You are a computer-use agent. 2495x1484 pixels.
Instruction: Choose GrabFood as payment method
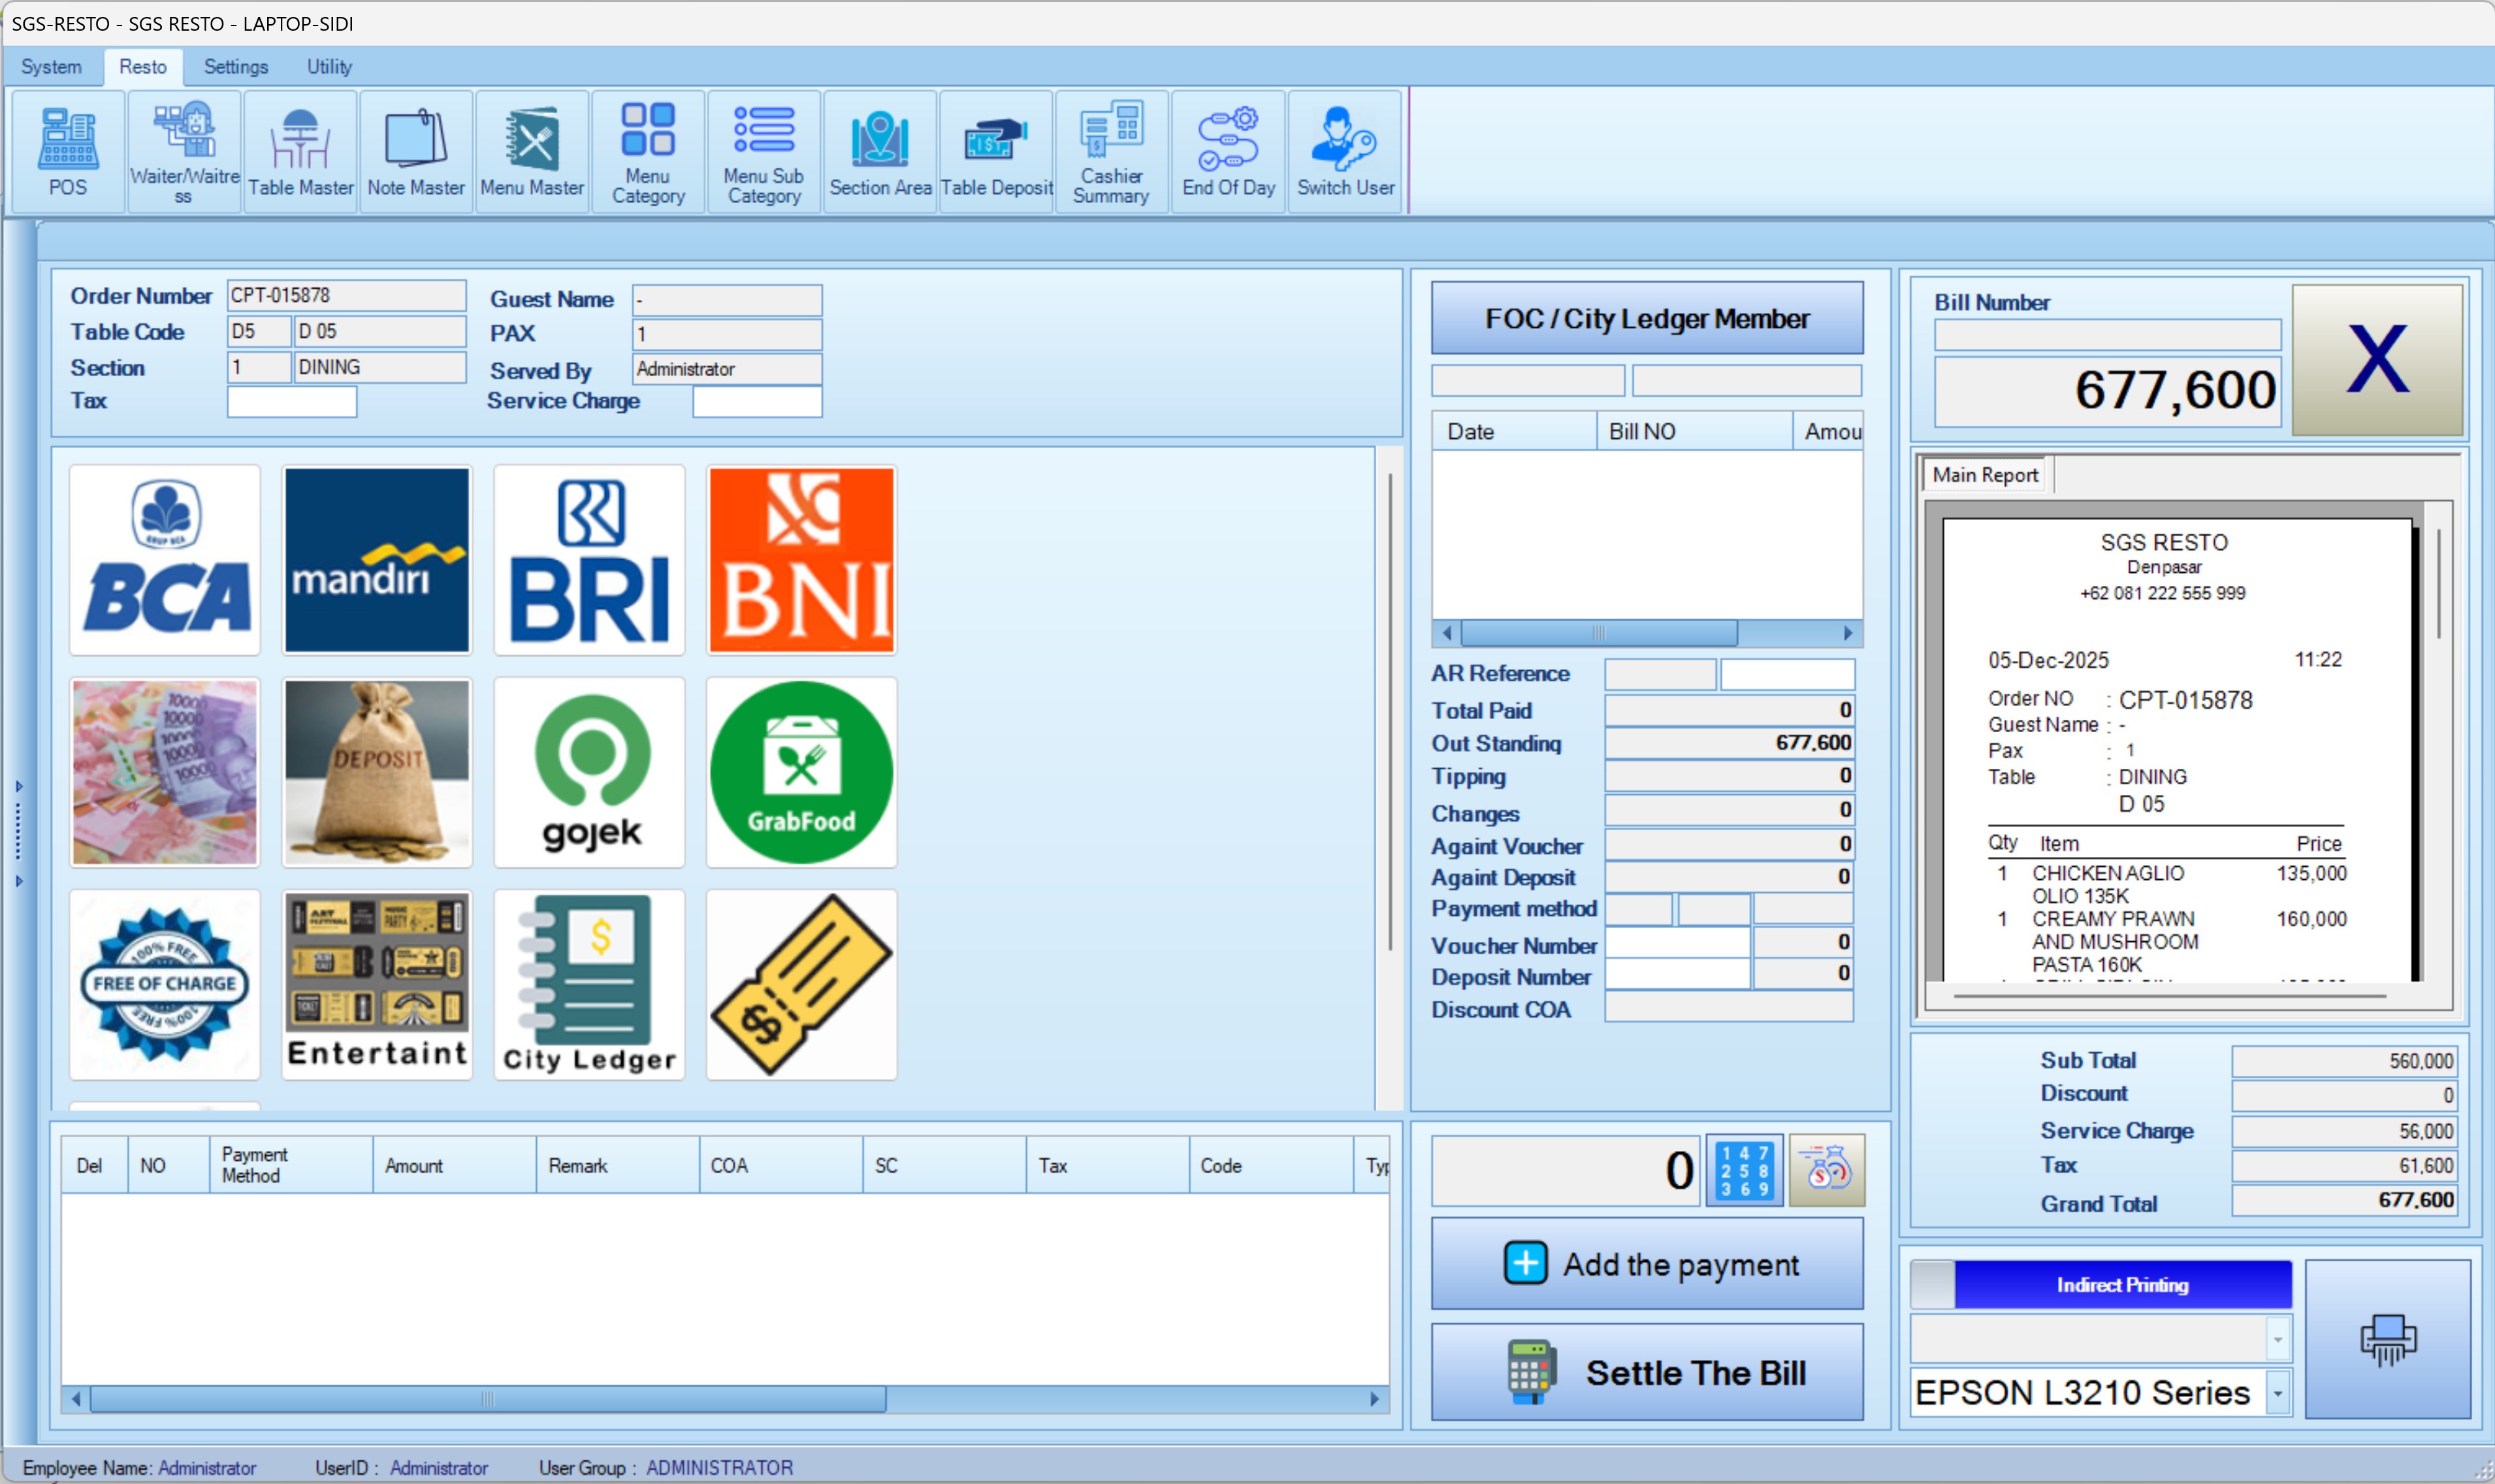(x=801, y=772)
